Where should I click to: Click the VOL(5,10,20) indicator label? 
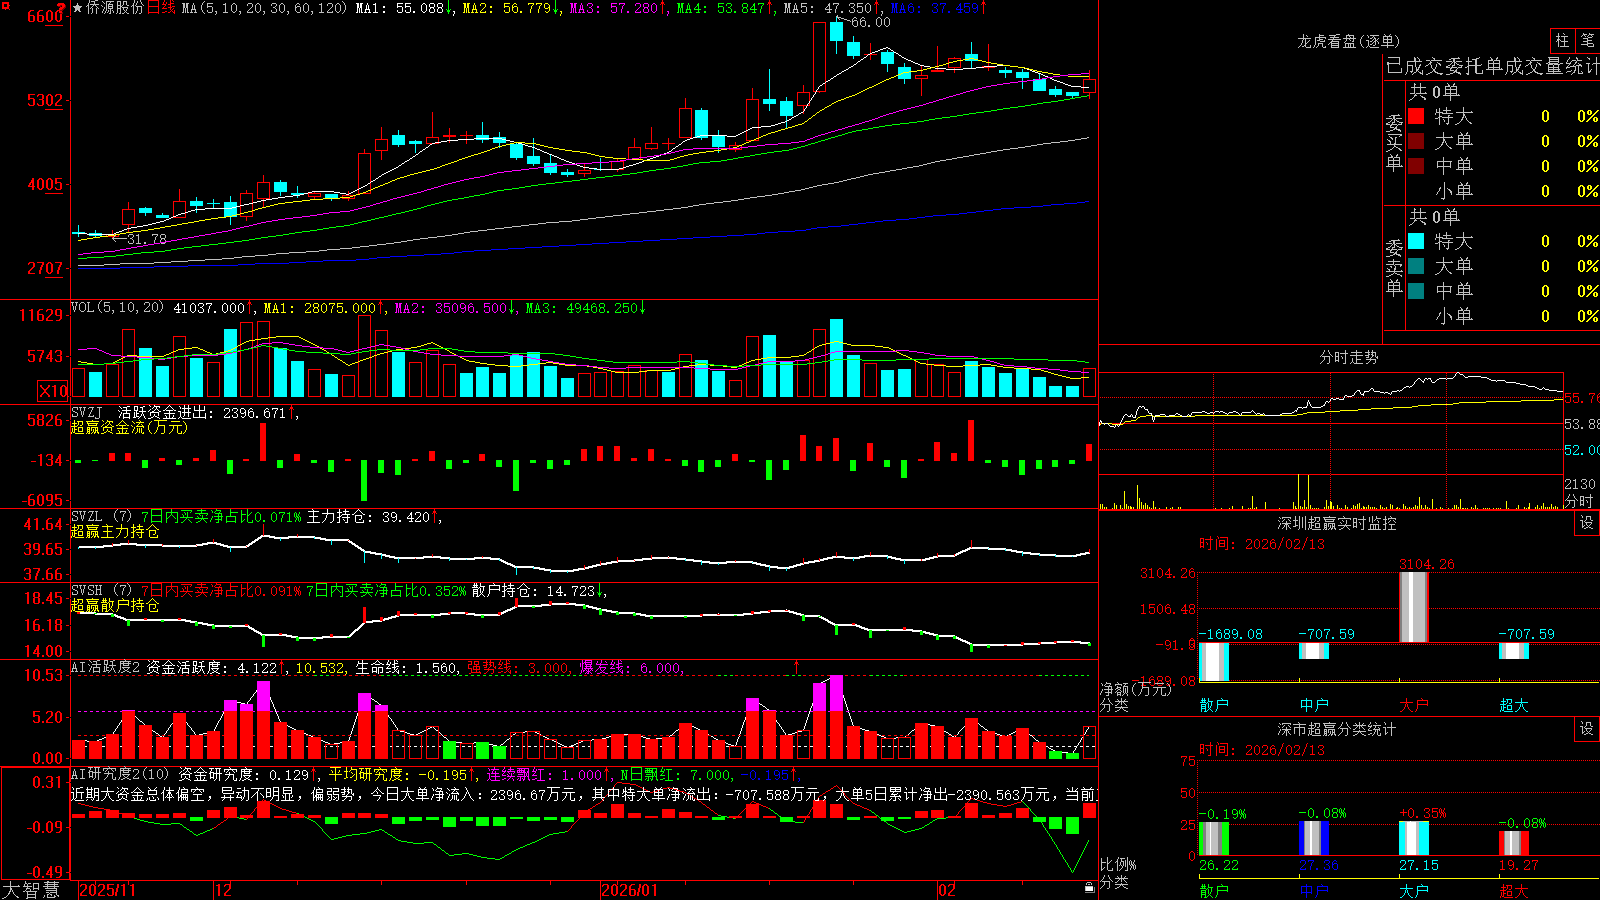point(118,308)
